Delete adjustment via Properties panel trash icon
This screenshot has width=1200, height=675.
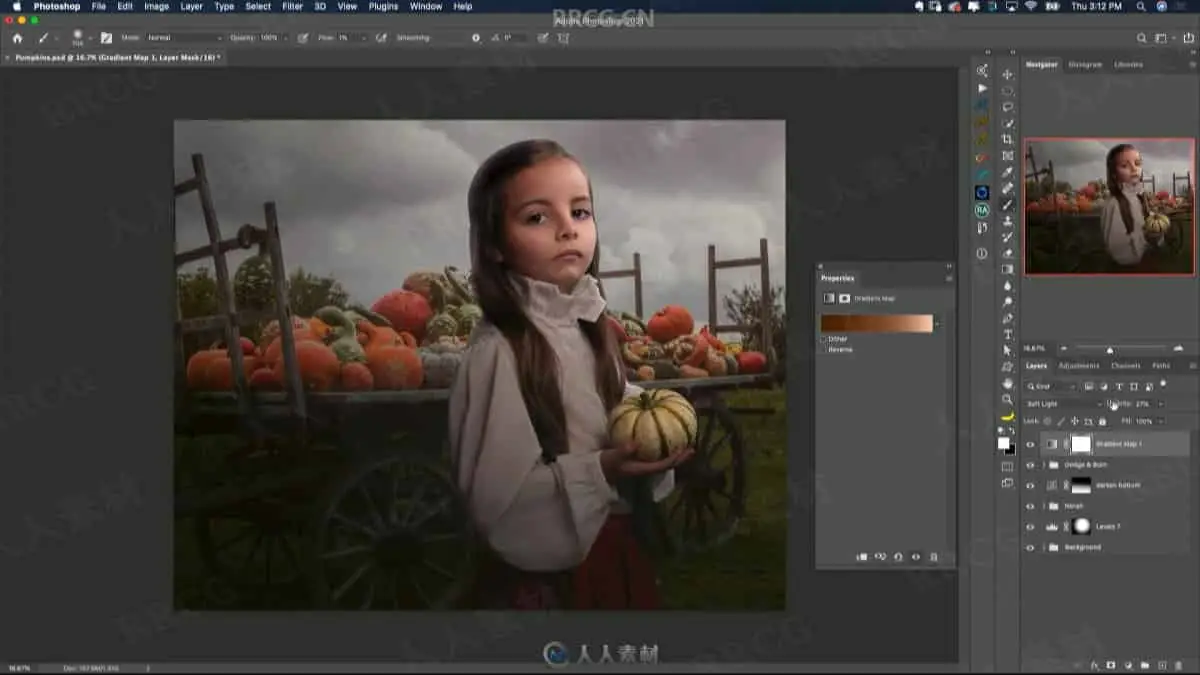coord(934,556)
